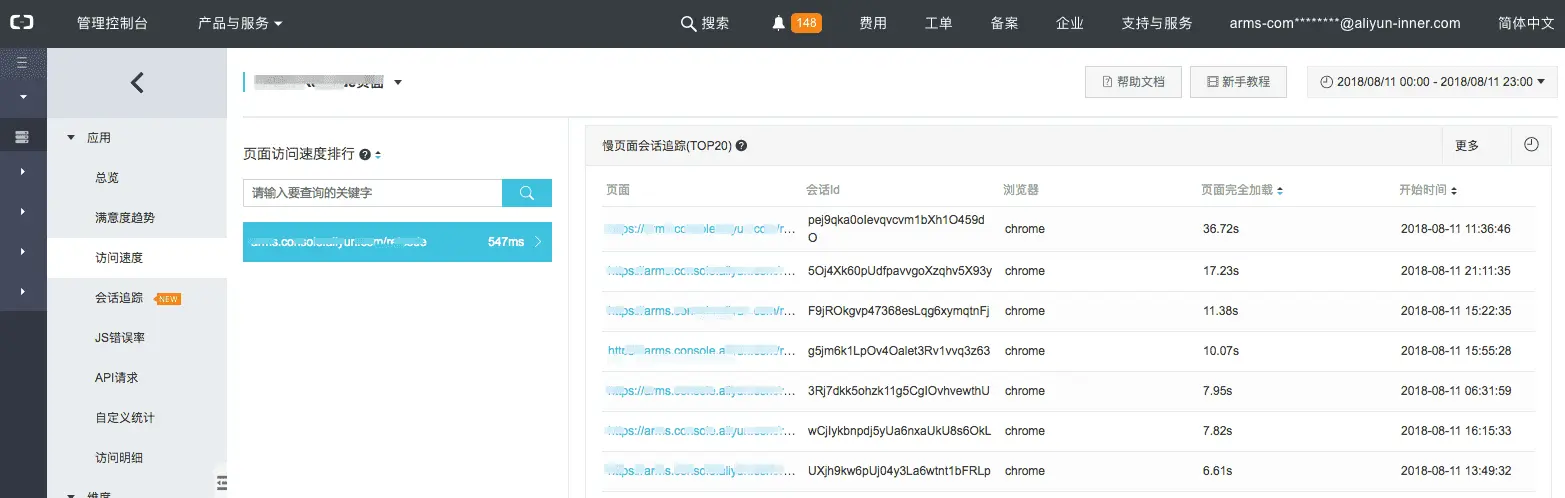Screen dimensions: 1565x498
Task: Click the clock icon beside 更多
Action: click(1531, 145)
